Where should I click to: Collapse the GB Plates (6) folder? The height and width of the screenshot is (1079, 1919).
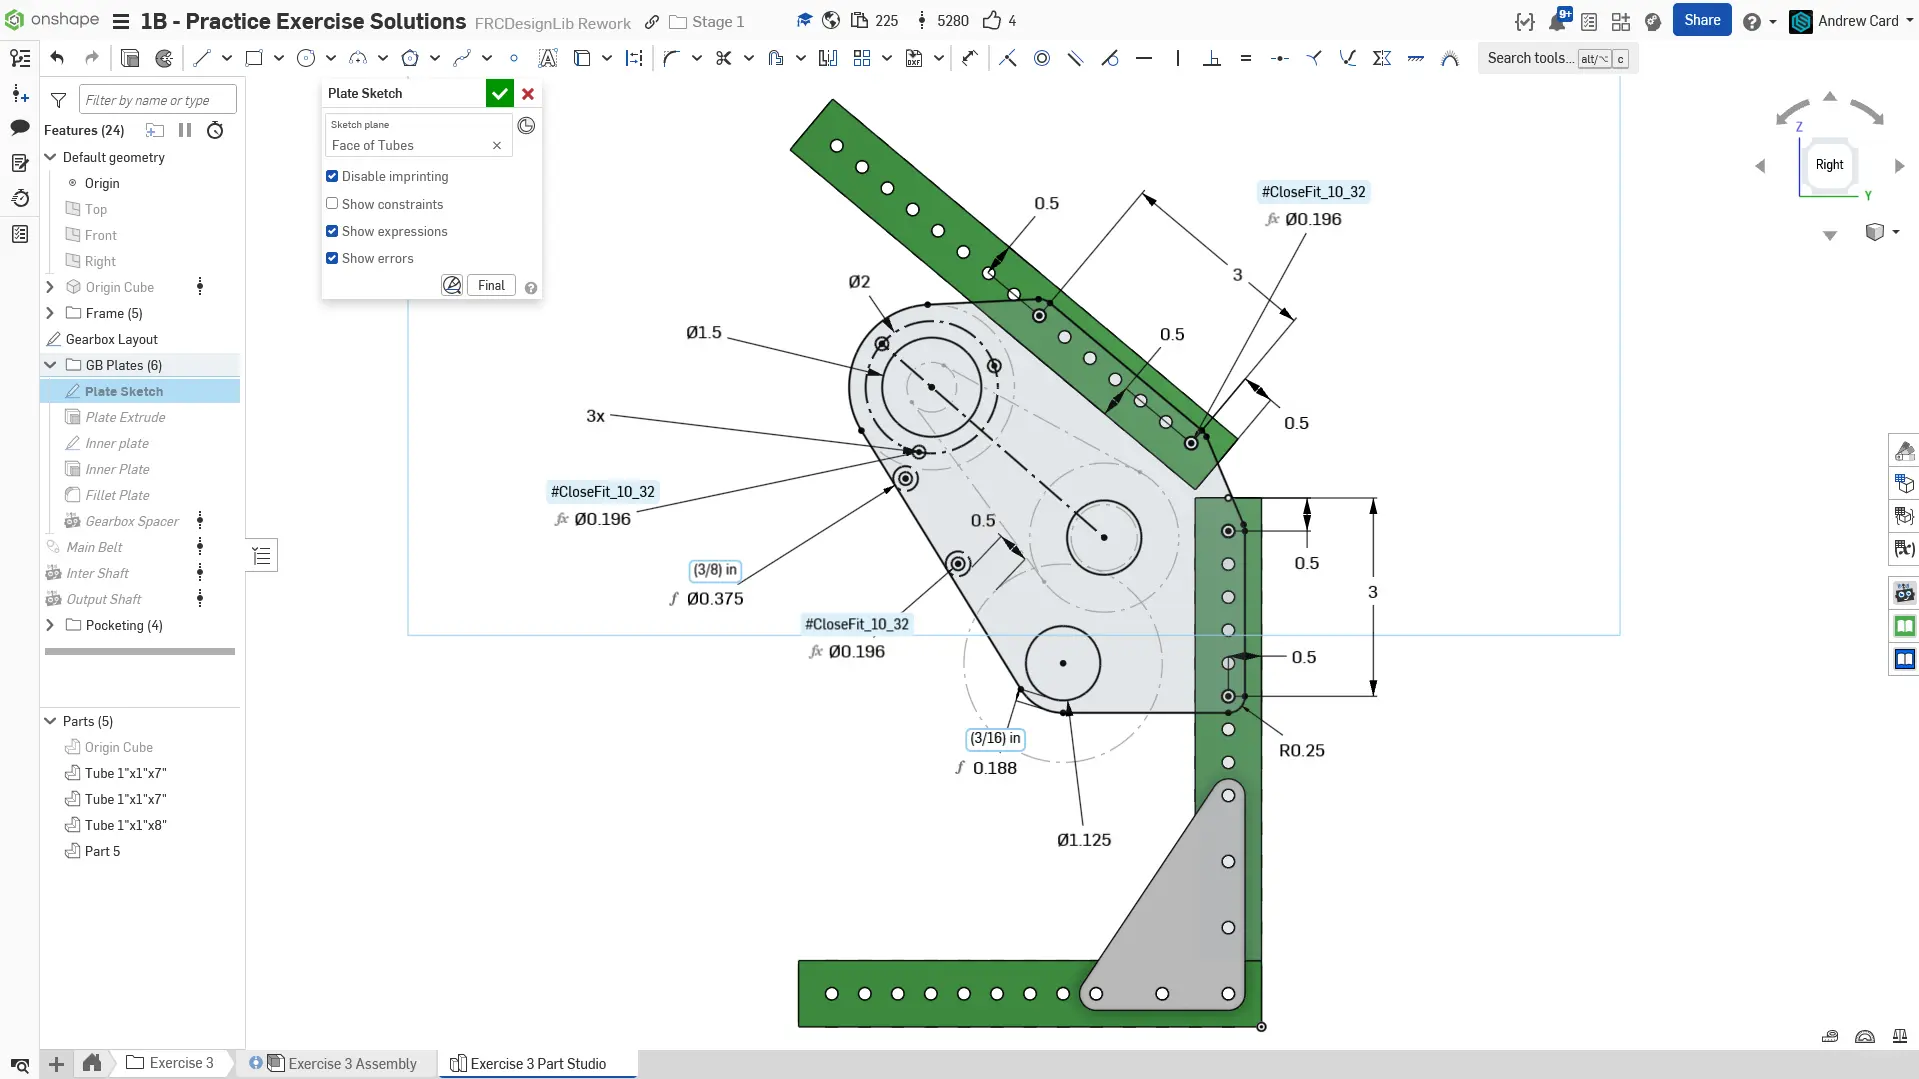pos(50,365)
